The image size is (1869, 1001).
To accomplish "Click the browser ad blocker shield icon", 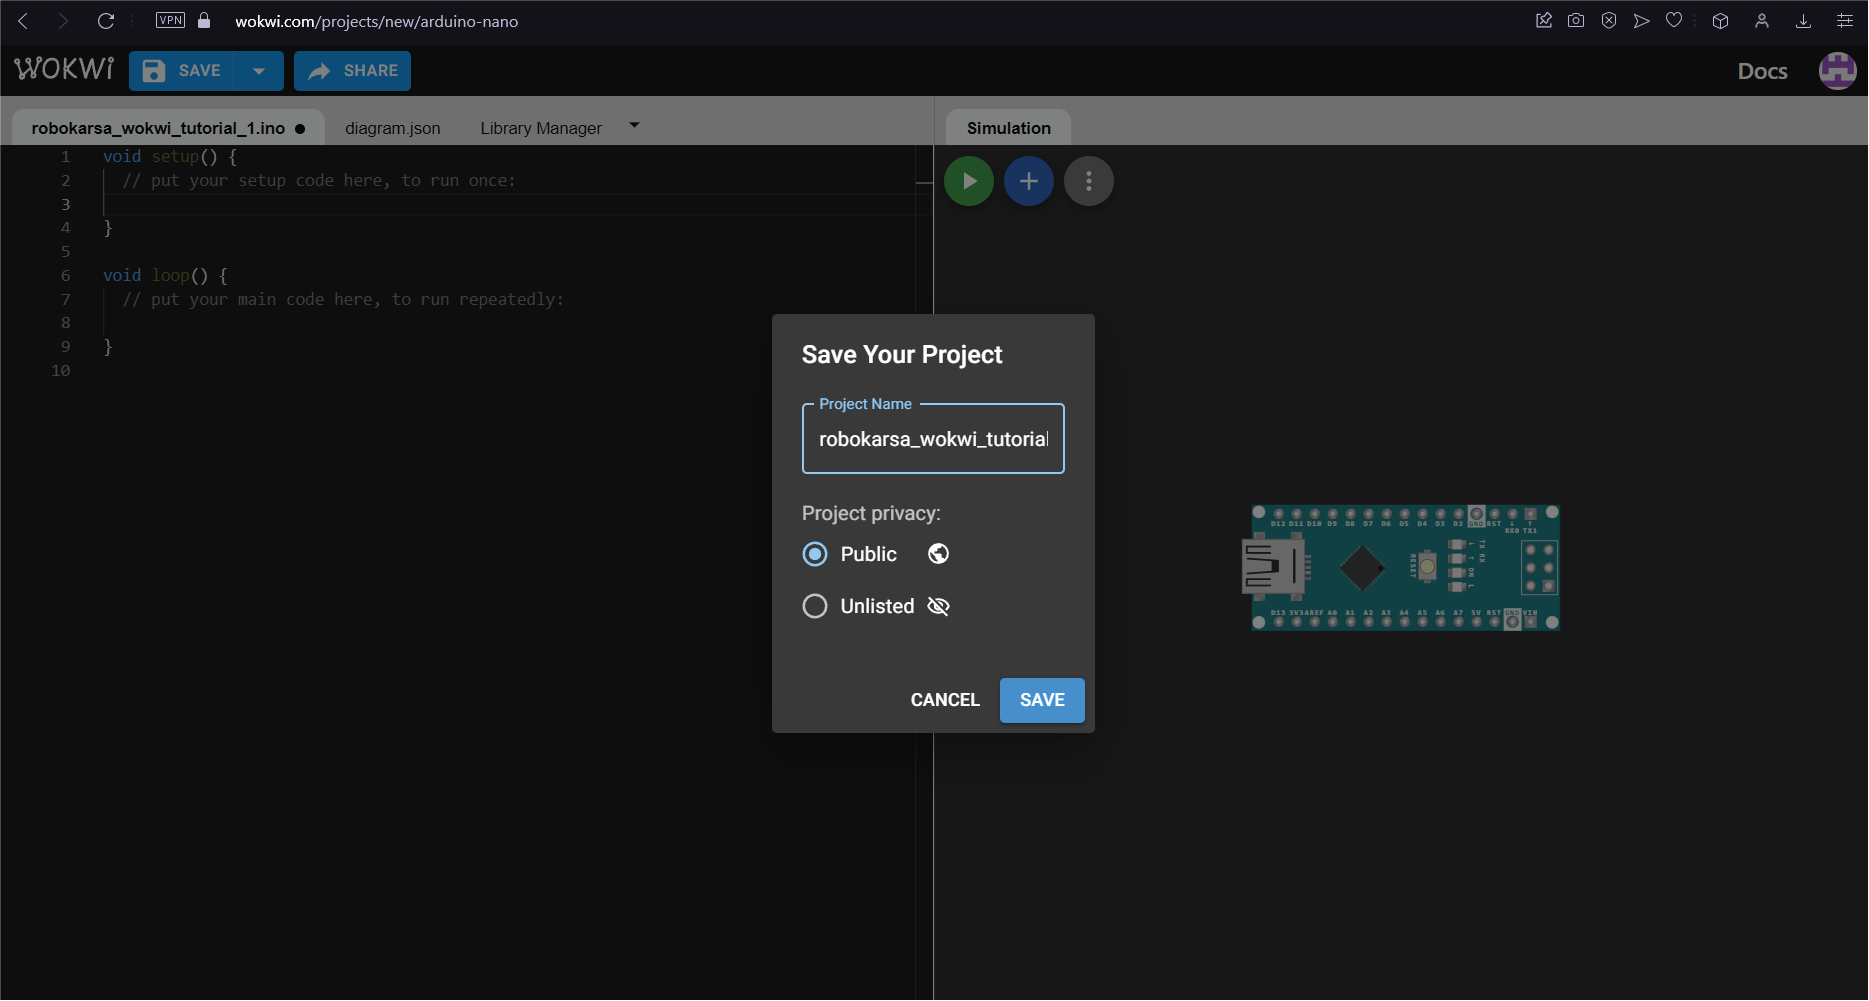I will click(x=1609, y=20).
